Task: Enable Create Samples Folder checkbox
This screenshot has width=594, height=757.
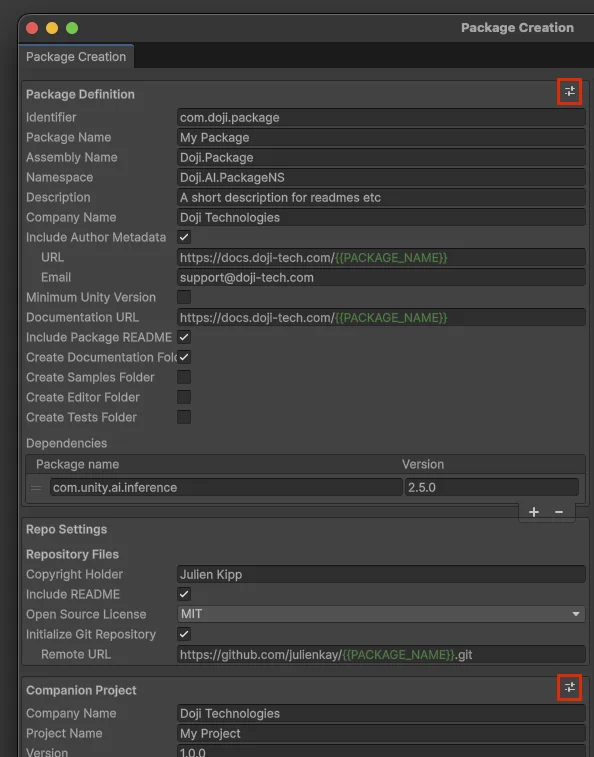Action: (x=184, y=377)
